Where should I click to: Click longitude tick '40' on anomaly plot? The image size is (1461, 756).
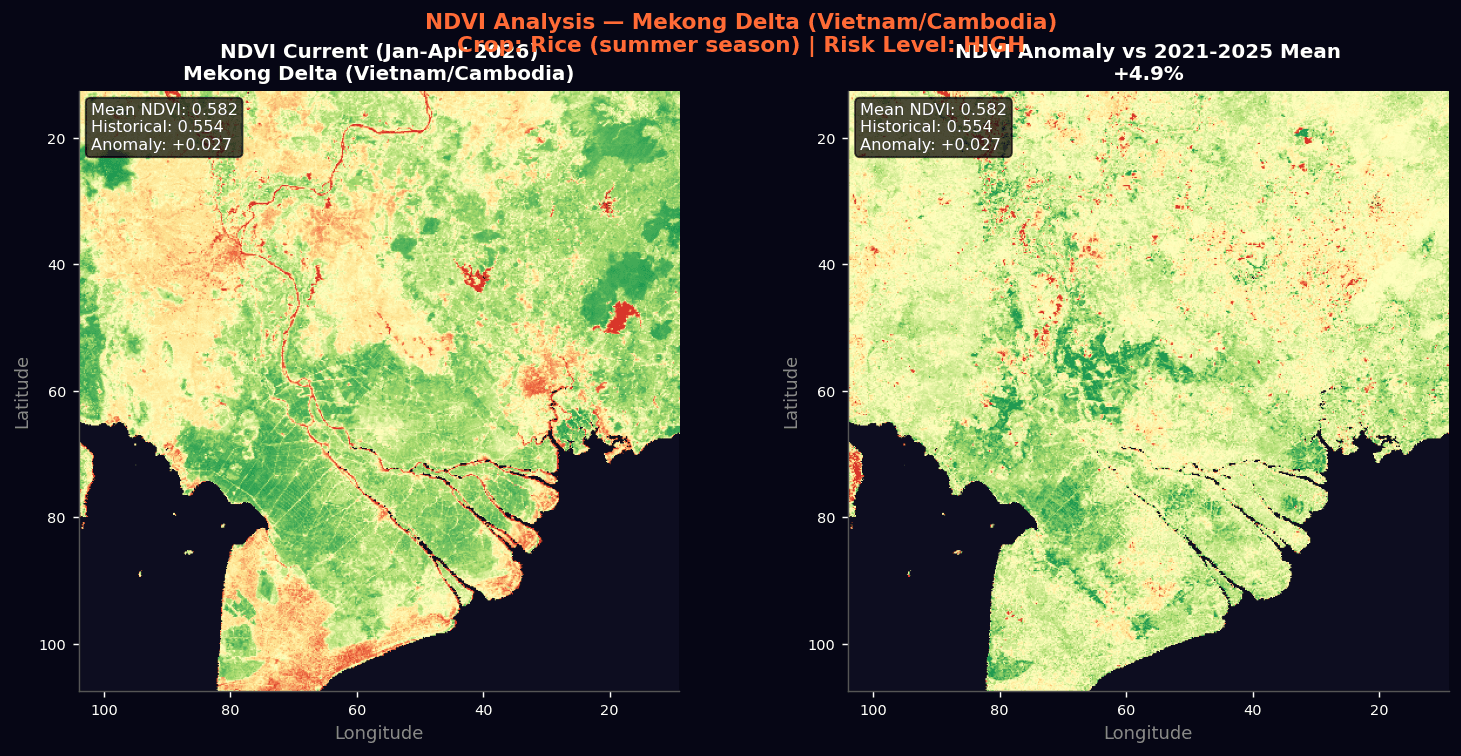(x=1252, y=710)
